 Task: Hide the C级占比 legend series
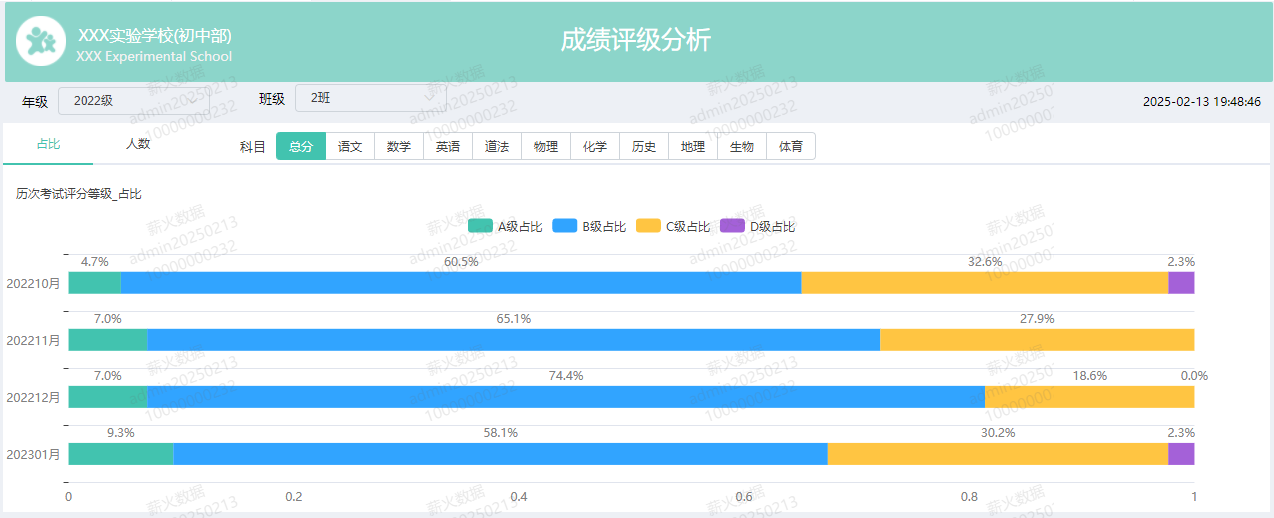(x=673, y=226)
